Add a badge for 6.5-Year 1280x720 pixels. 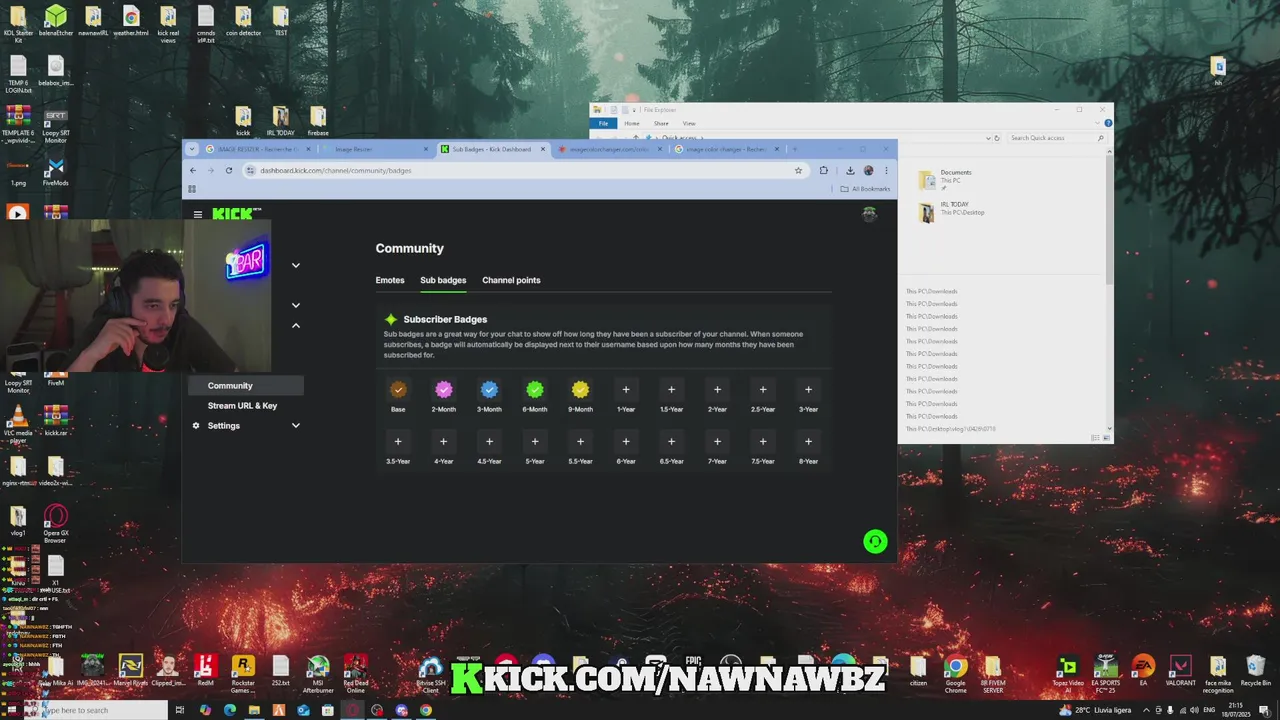point(671,441)
